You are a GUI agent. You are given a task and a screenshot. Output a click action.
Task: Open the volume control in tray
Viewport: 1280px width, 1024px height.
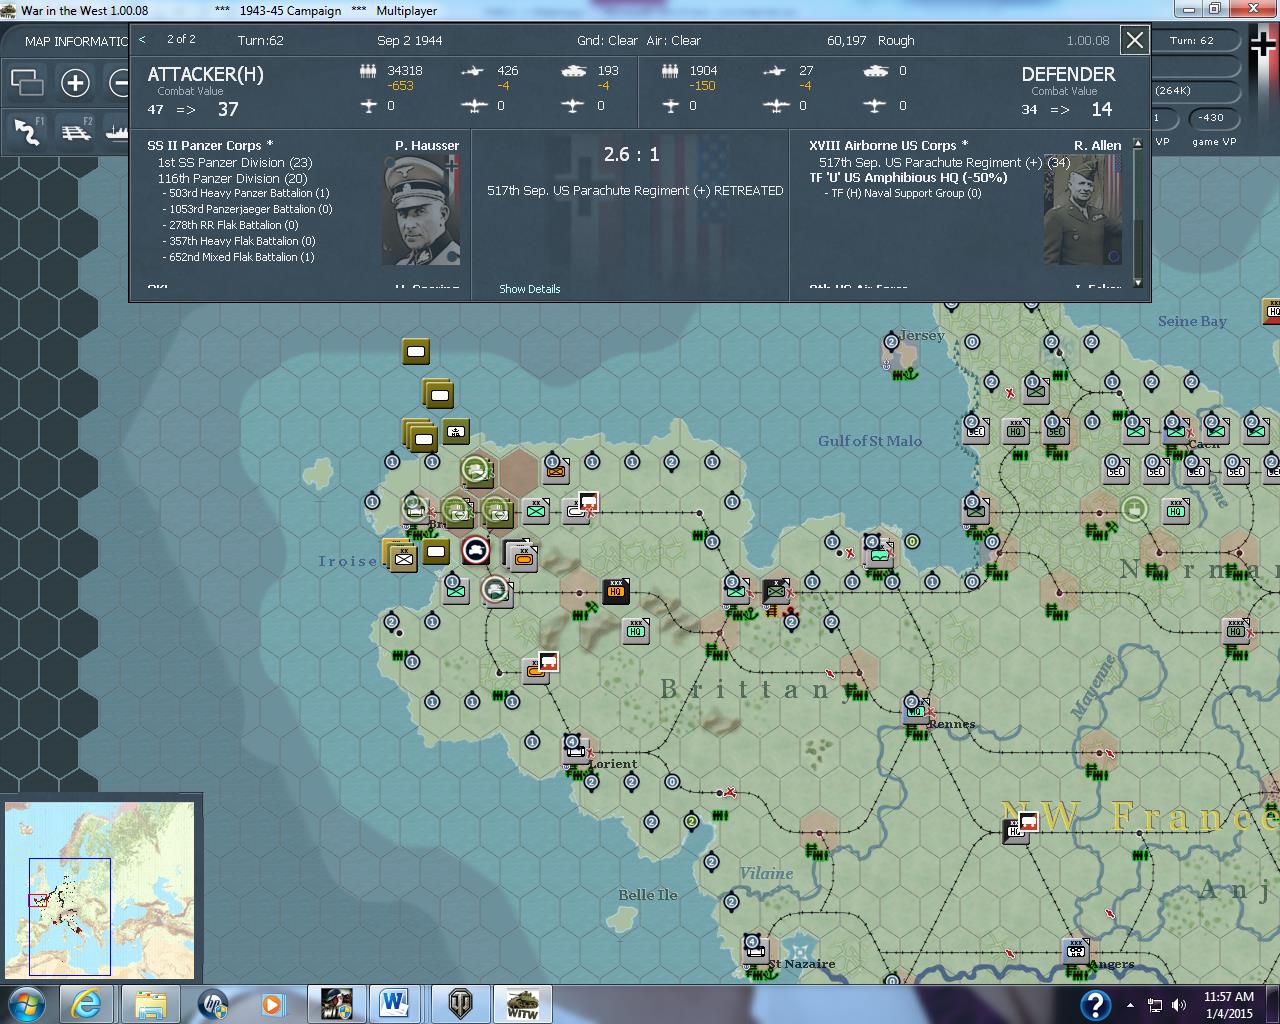pos(1180,1005)
